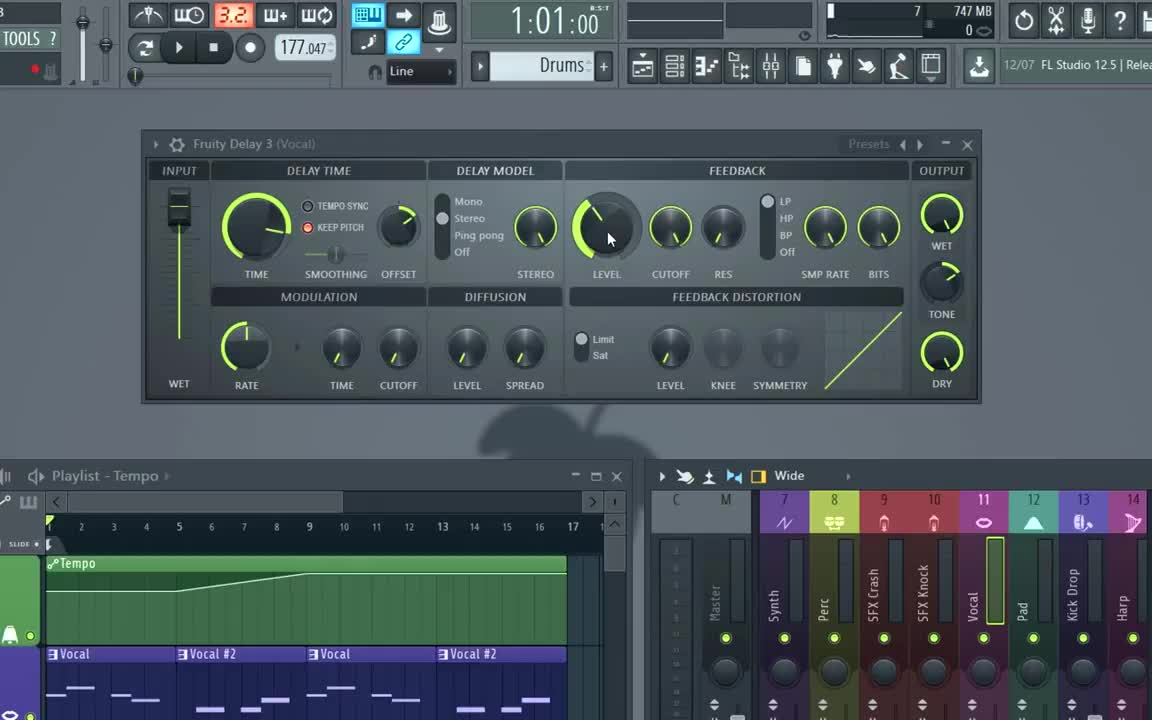Image resolution: width=1152 pixels, height=720 pixels.
Task: Click the Stop transport button
Action: pos(213,48)
